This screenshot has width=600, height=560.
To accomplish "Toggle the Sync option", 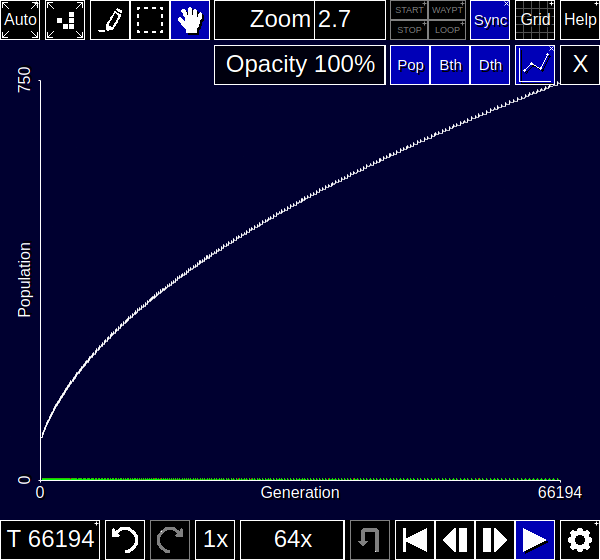I will pos(490,20).
